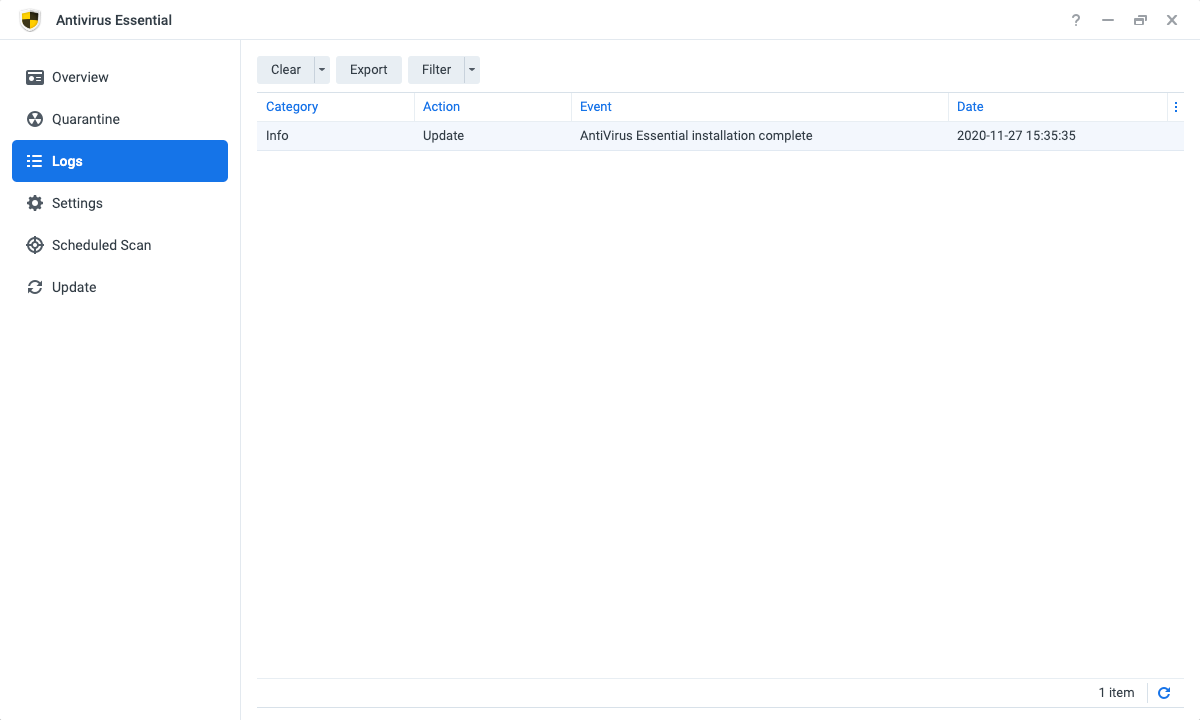Click the Antivirus Essential shield logo

[x=31, y=20]
